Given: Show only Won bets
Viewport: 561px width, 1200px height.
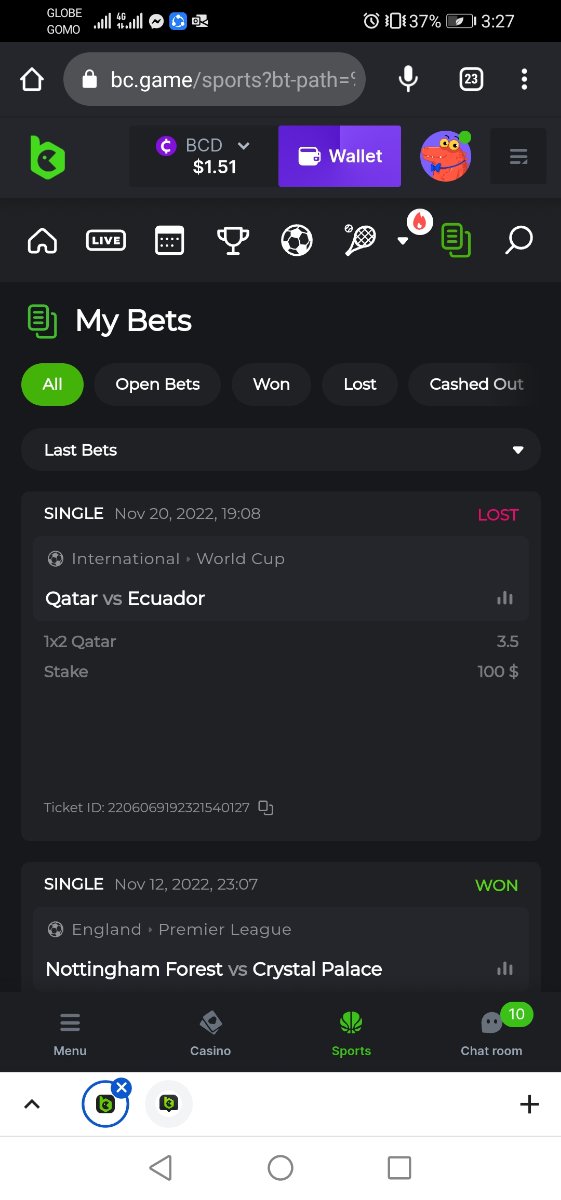Looking at the screenshot, I should coord(271,384).
